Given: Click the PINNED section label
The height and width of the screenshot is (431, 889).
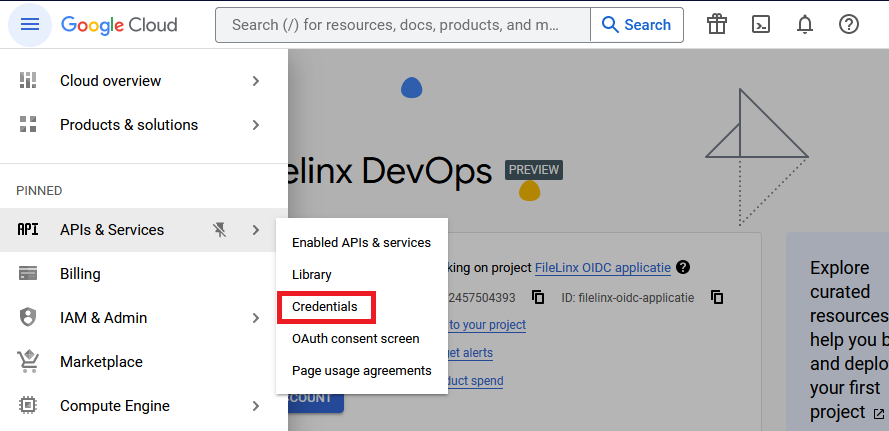Looking at the screenshot, I should point(39,191).
